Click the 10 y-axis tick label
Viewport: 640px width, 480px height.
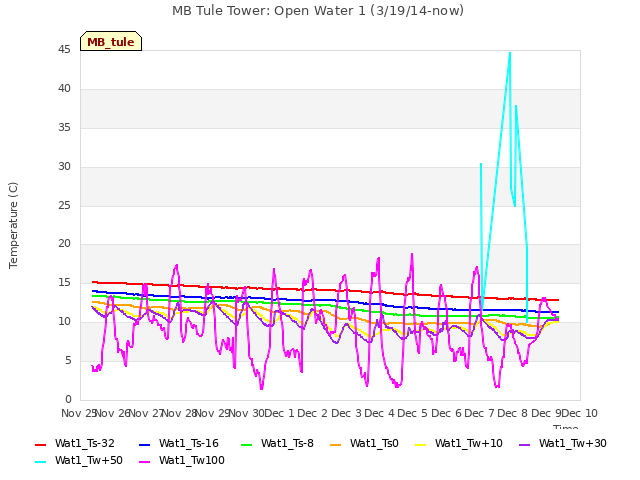pos(64,322)
